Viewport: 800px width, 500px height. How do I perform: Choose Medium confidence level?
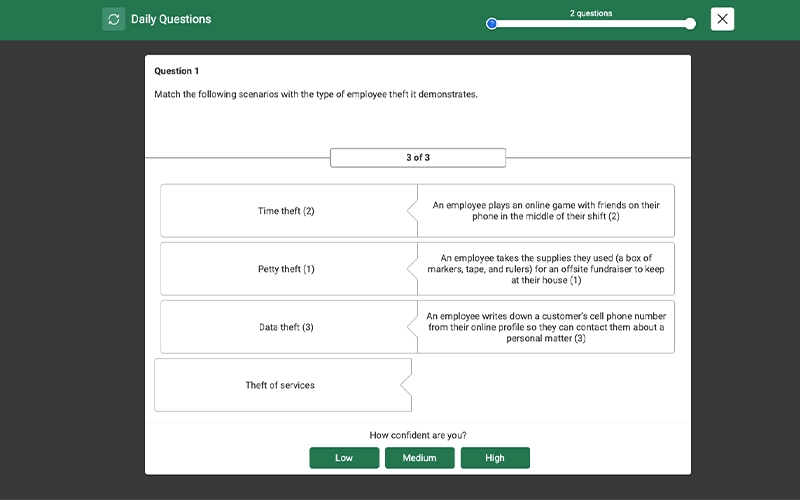tap(419, 458)
